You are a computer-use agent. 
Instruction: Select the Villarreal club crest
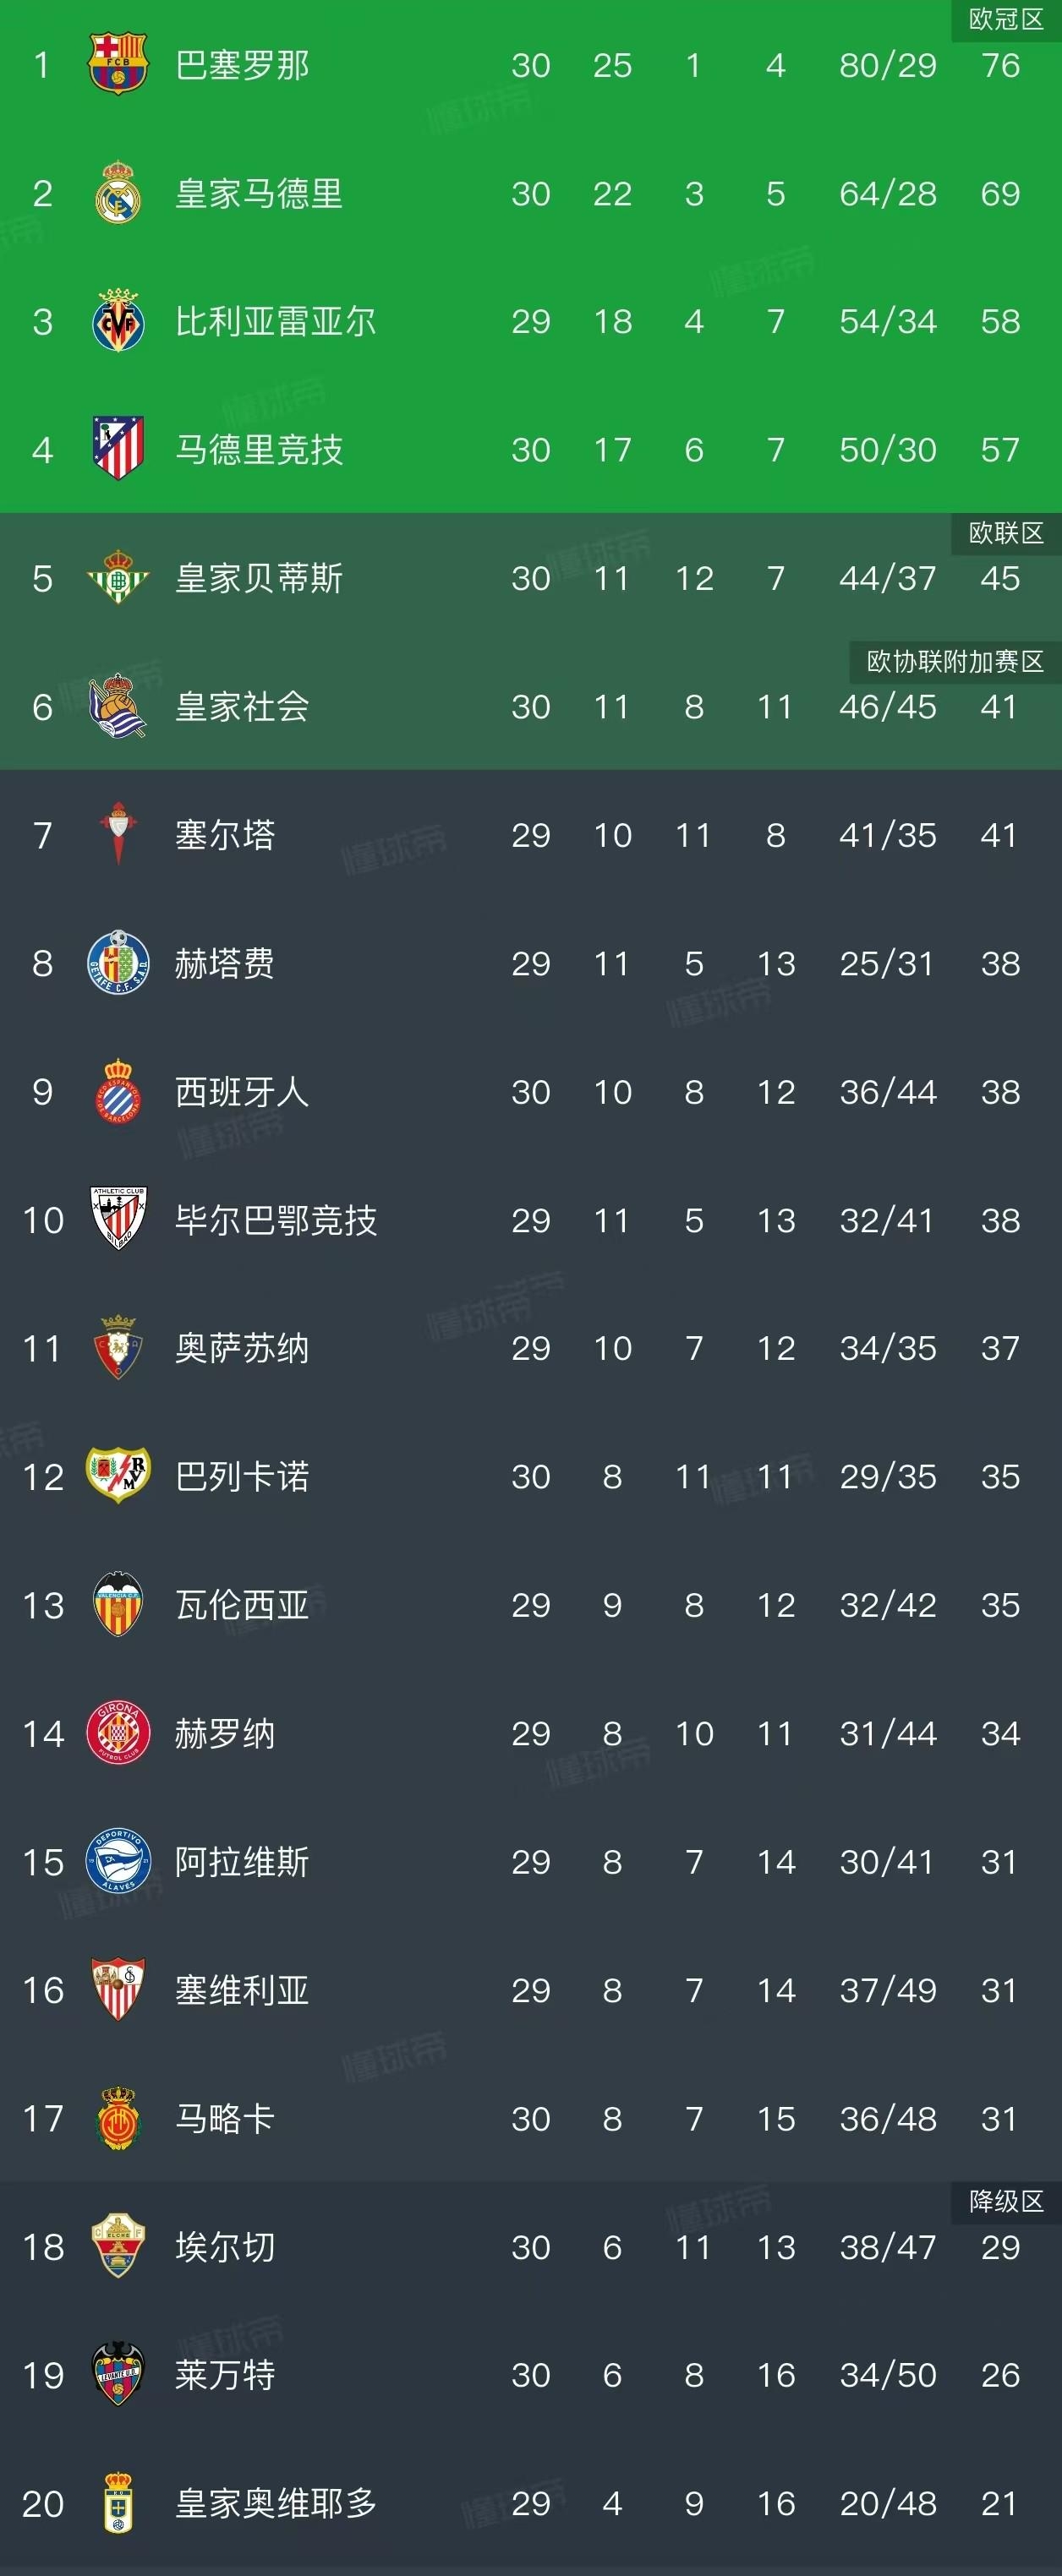click(x=120, y=321)
